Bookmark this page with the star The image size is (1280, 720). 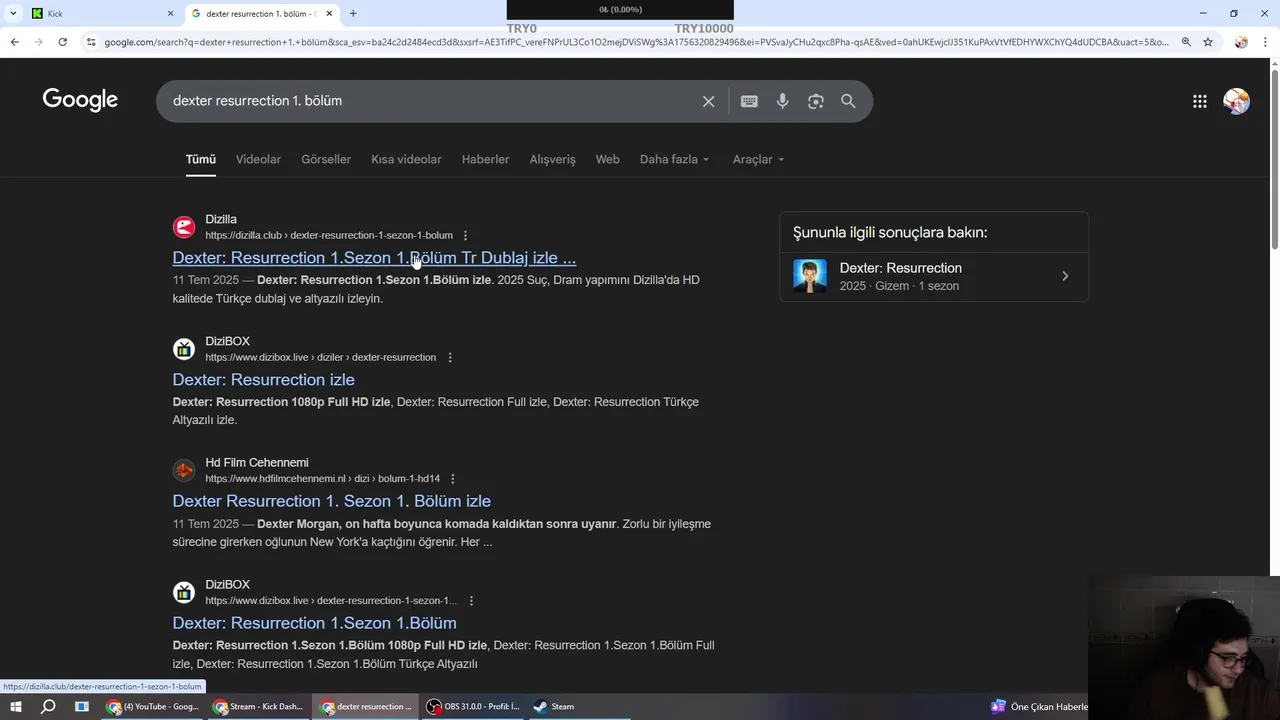(x=1208, y=42)
